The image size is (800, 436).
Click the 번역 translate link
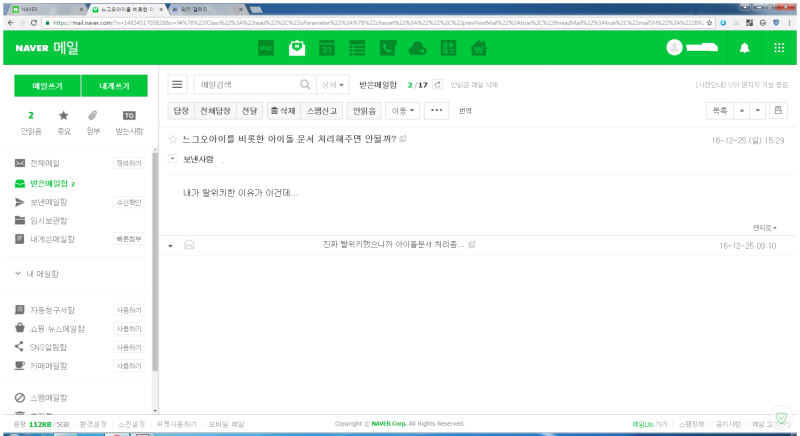pos(465,111)
